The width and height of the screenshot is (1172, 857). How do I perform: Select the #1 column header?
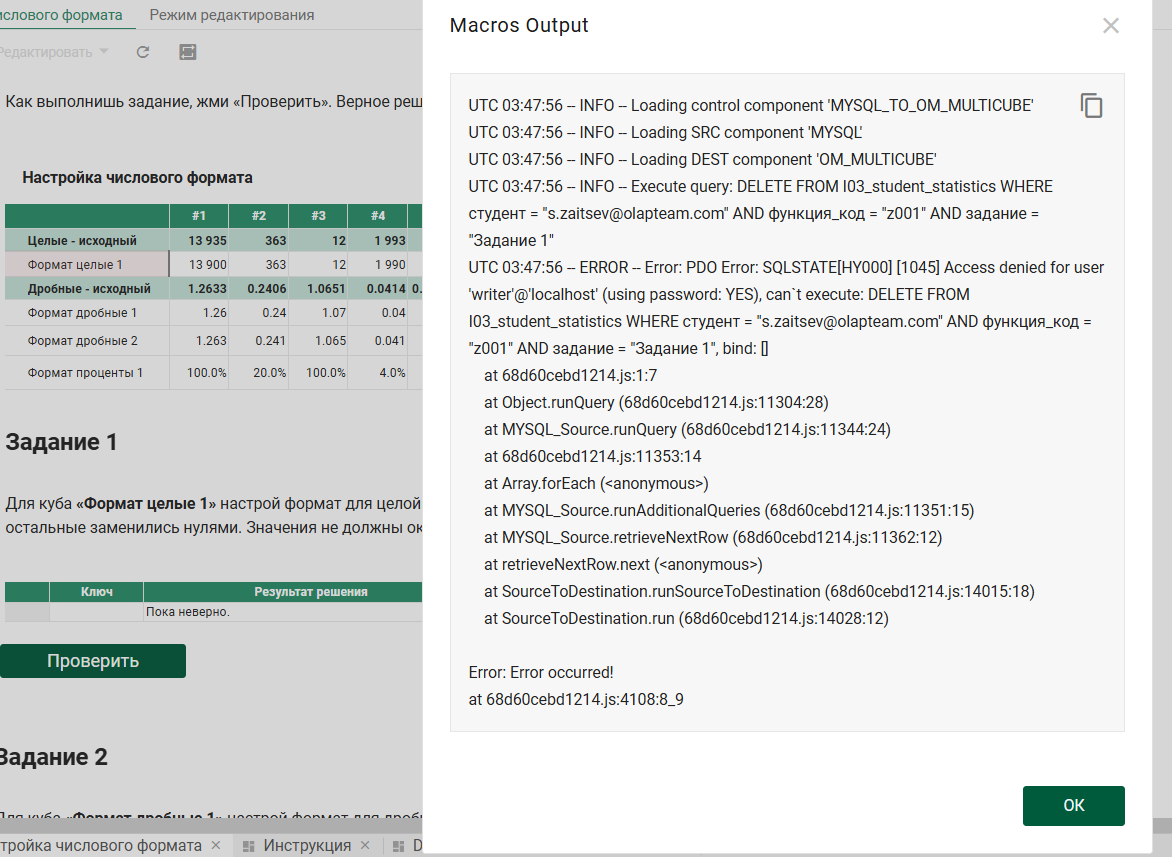click(198, 216)
